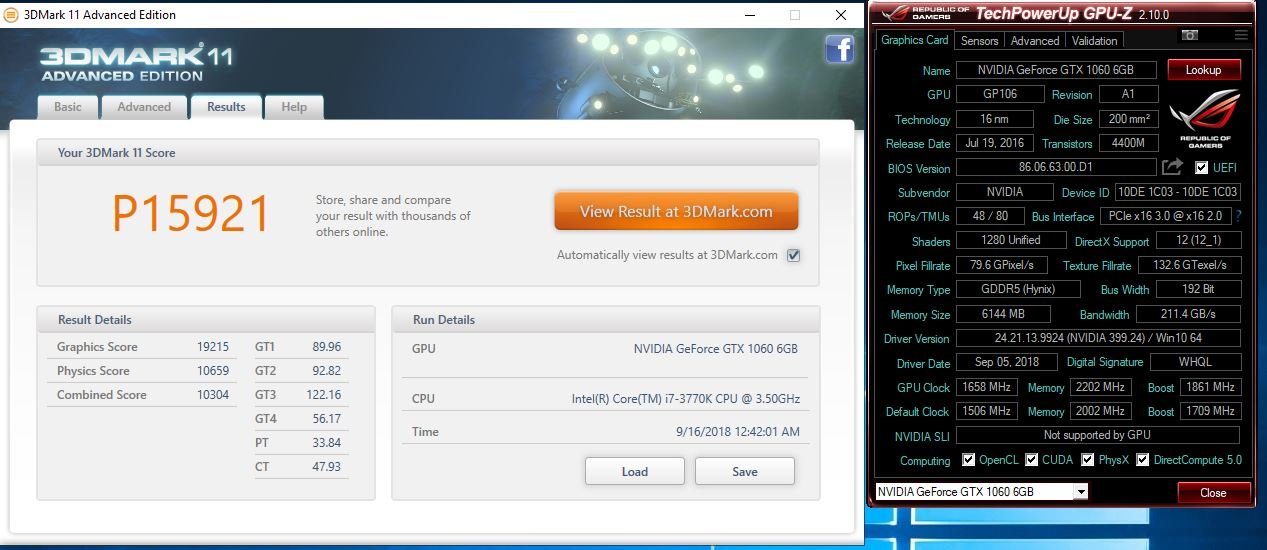The height and width of the screenshot is (550, 1267).
Task: Click the Bandwidth 211.4 GB/s field
Action: [x=1188, y=314]
